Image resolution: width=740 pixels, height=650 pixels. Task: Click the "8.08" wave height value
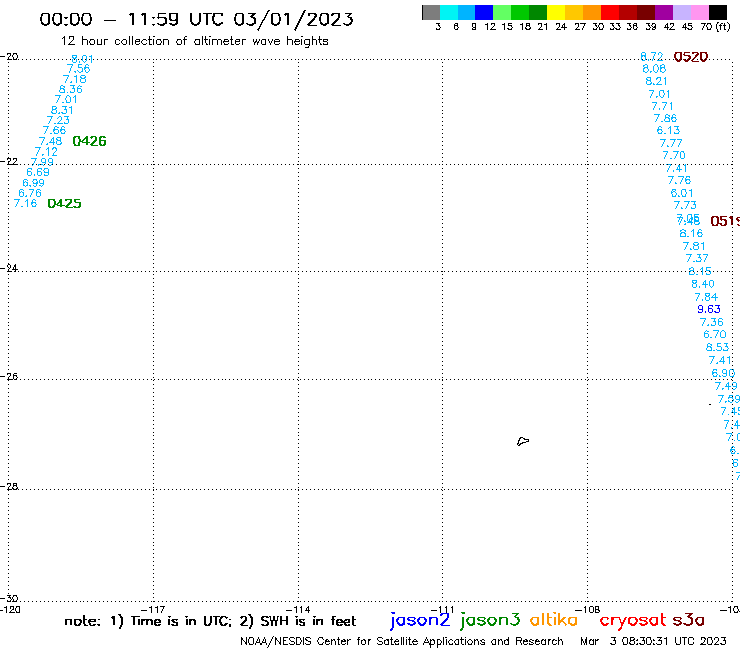coord(654,69)
